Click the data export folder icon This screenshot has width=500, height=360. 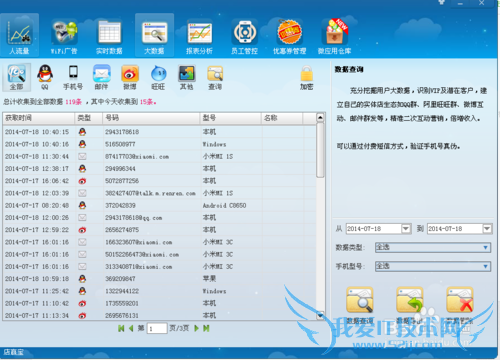click(410, 300)
